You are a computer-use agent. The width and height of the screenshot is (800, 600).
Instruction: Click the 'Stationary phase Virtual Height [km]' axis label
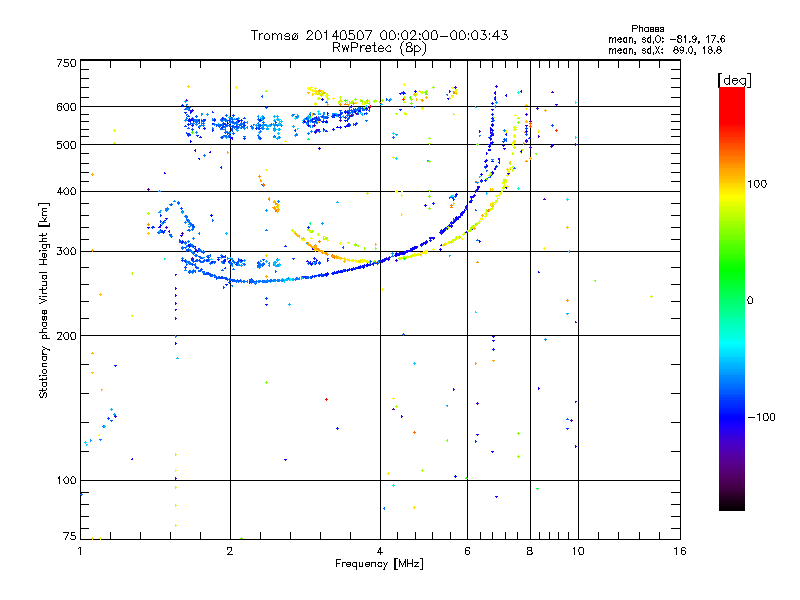tap(43, 300)
